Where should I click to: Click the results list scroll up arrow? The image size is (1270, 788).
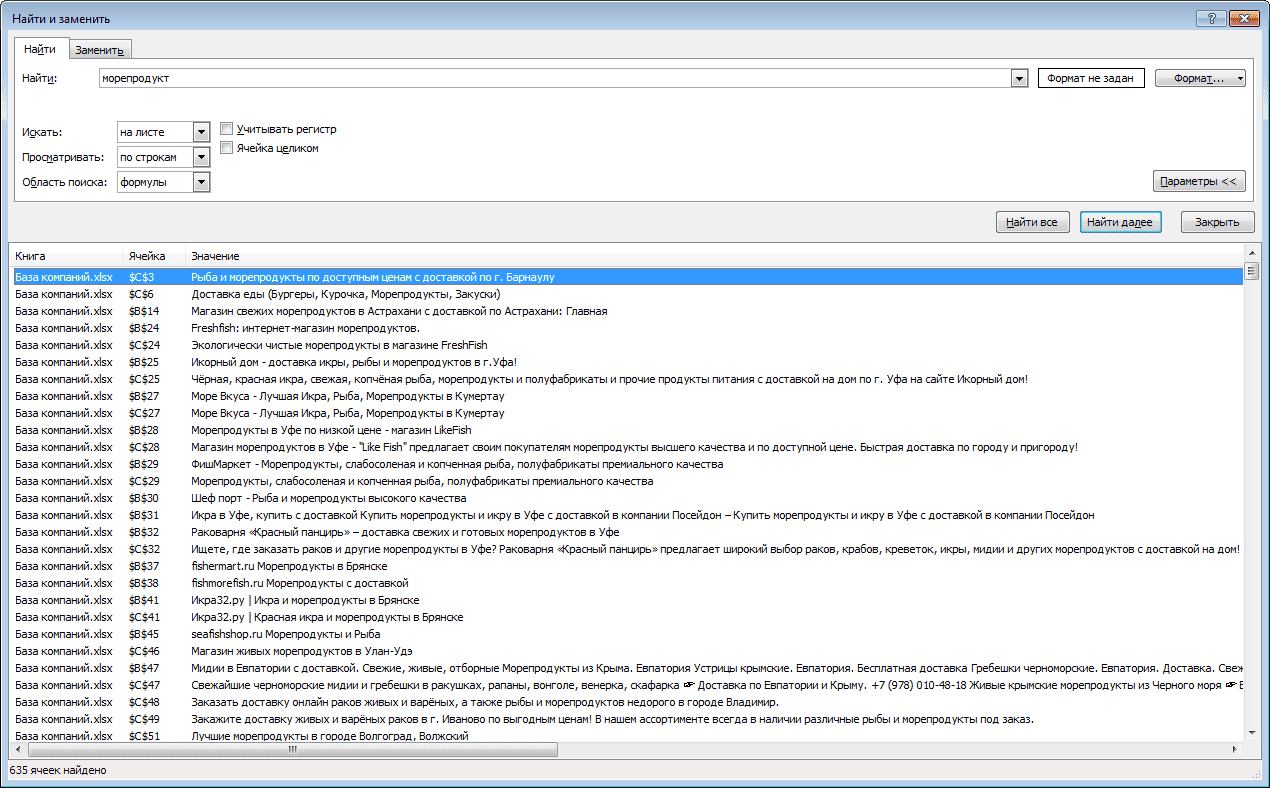1251,253
